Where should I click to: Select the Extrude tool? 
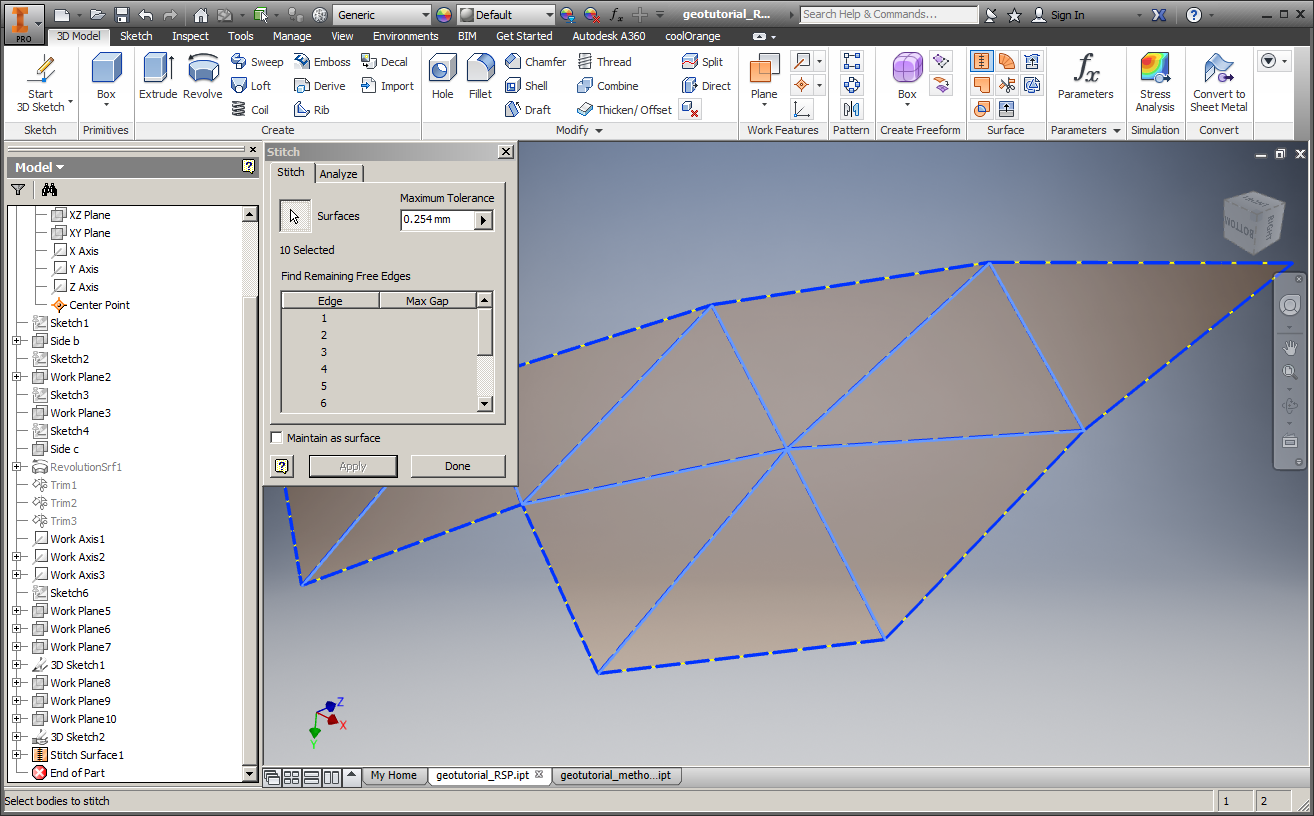[x=158, y=77]
